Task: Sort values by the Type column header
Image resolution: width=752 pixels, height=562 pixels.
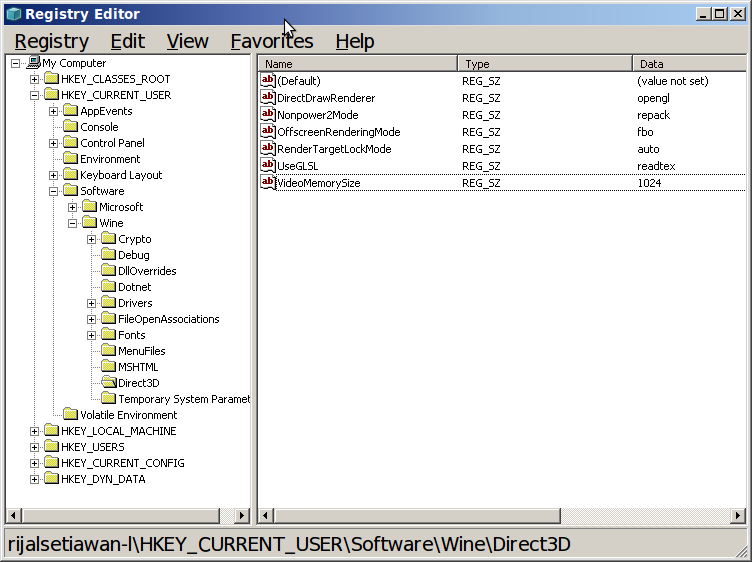Action: point(545,64)
